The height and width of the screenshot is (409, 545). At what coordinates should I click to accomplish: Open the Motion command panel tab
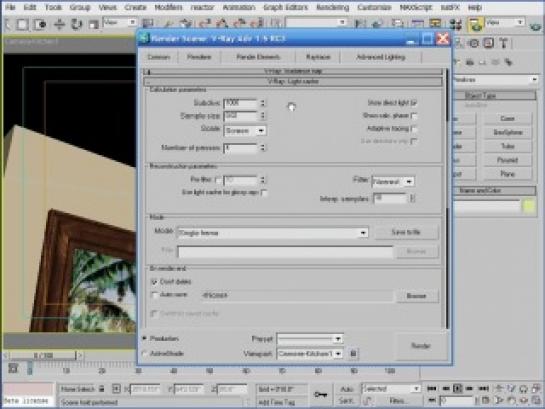pos(474,43)
